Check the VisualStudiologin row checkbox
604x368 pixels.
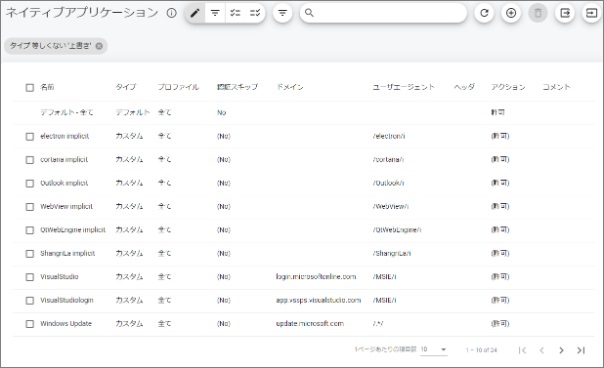[30, 301]
